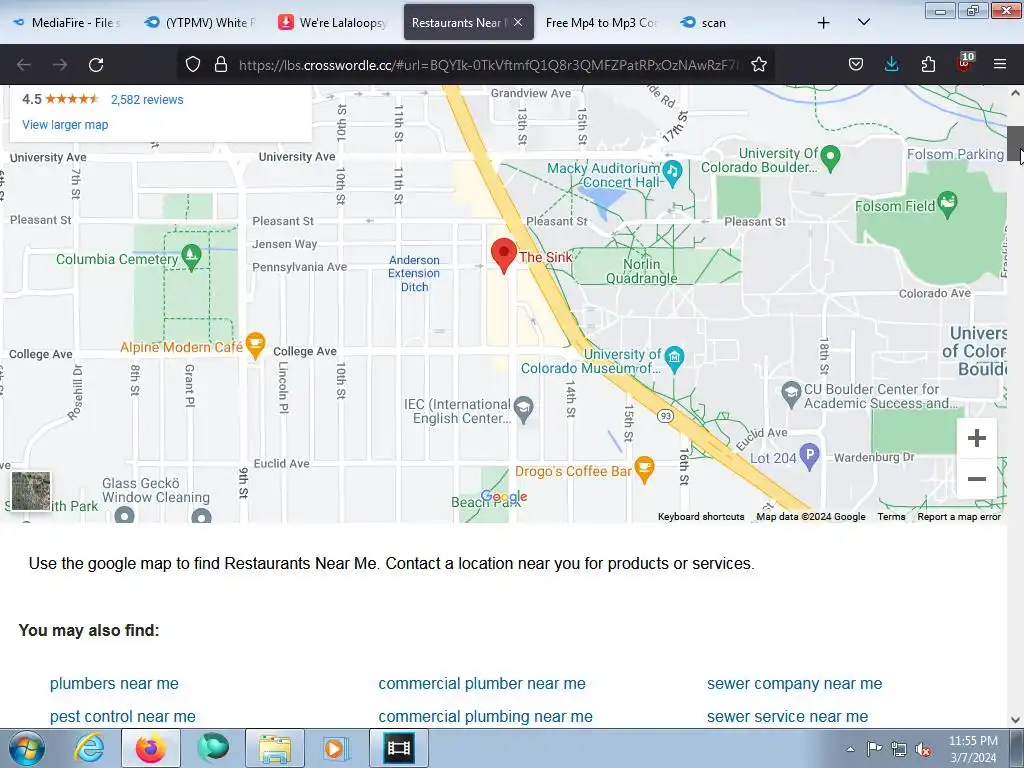Open the Downloads panel

click(891, 65)
